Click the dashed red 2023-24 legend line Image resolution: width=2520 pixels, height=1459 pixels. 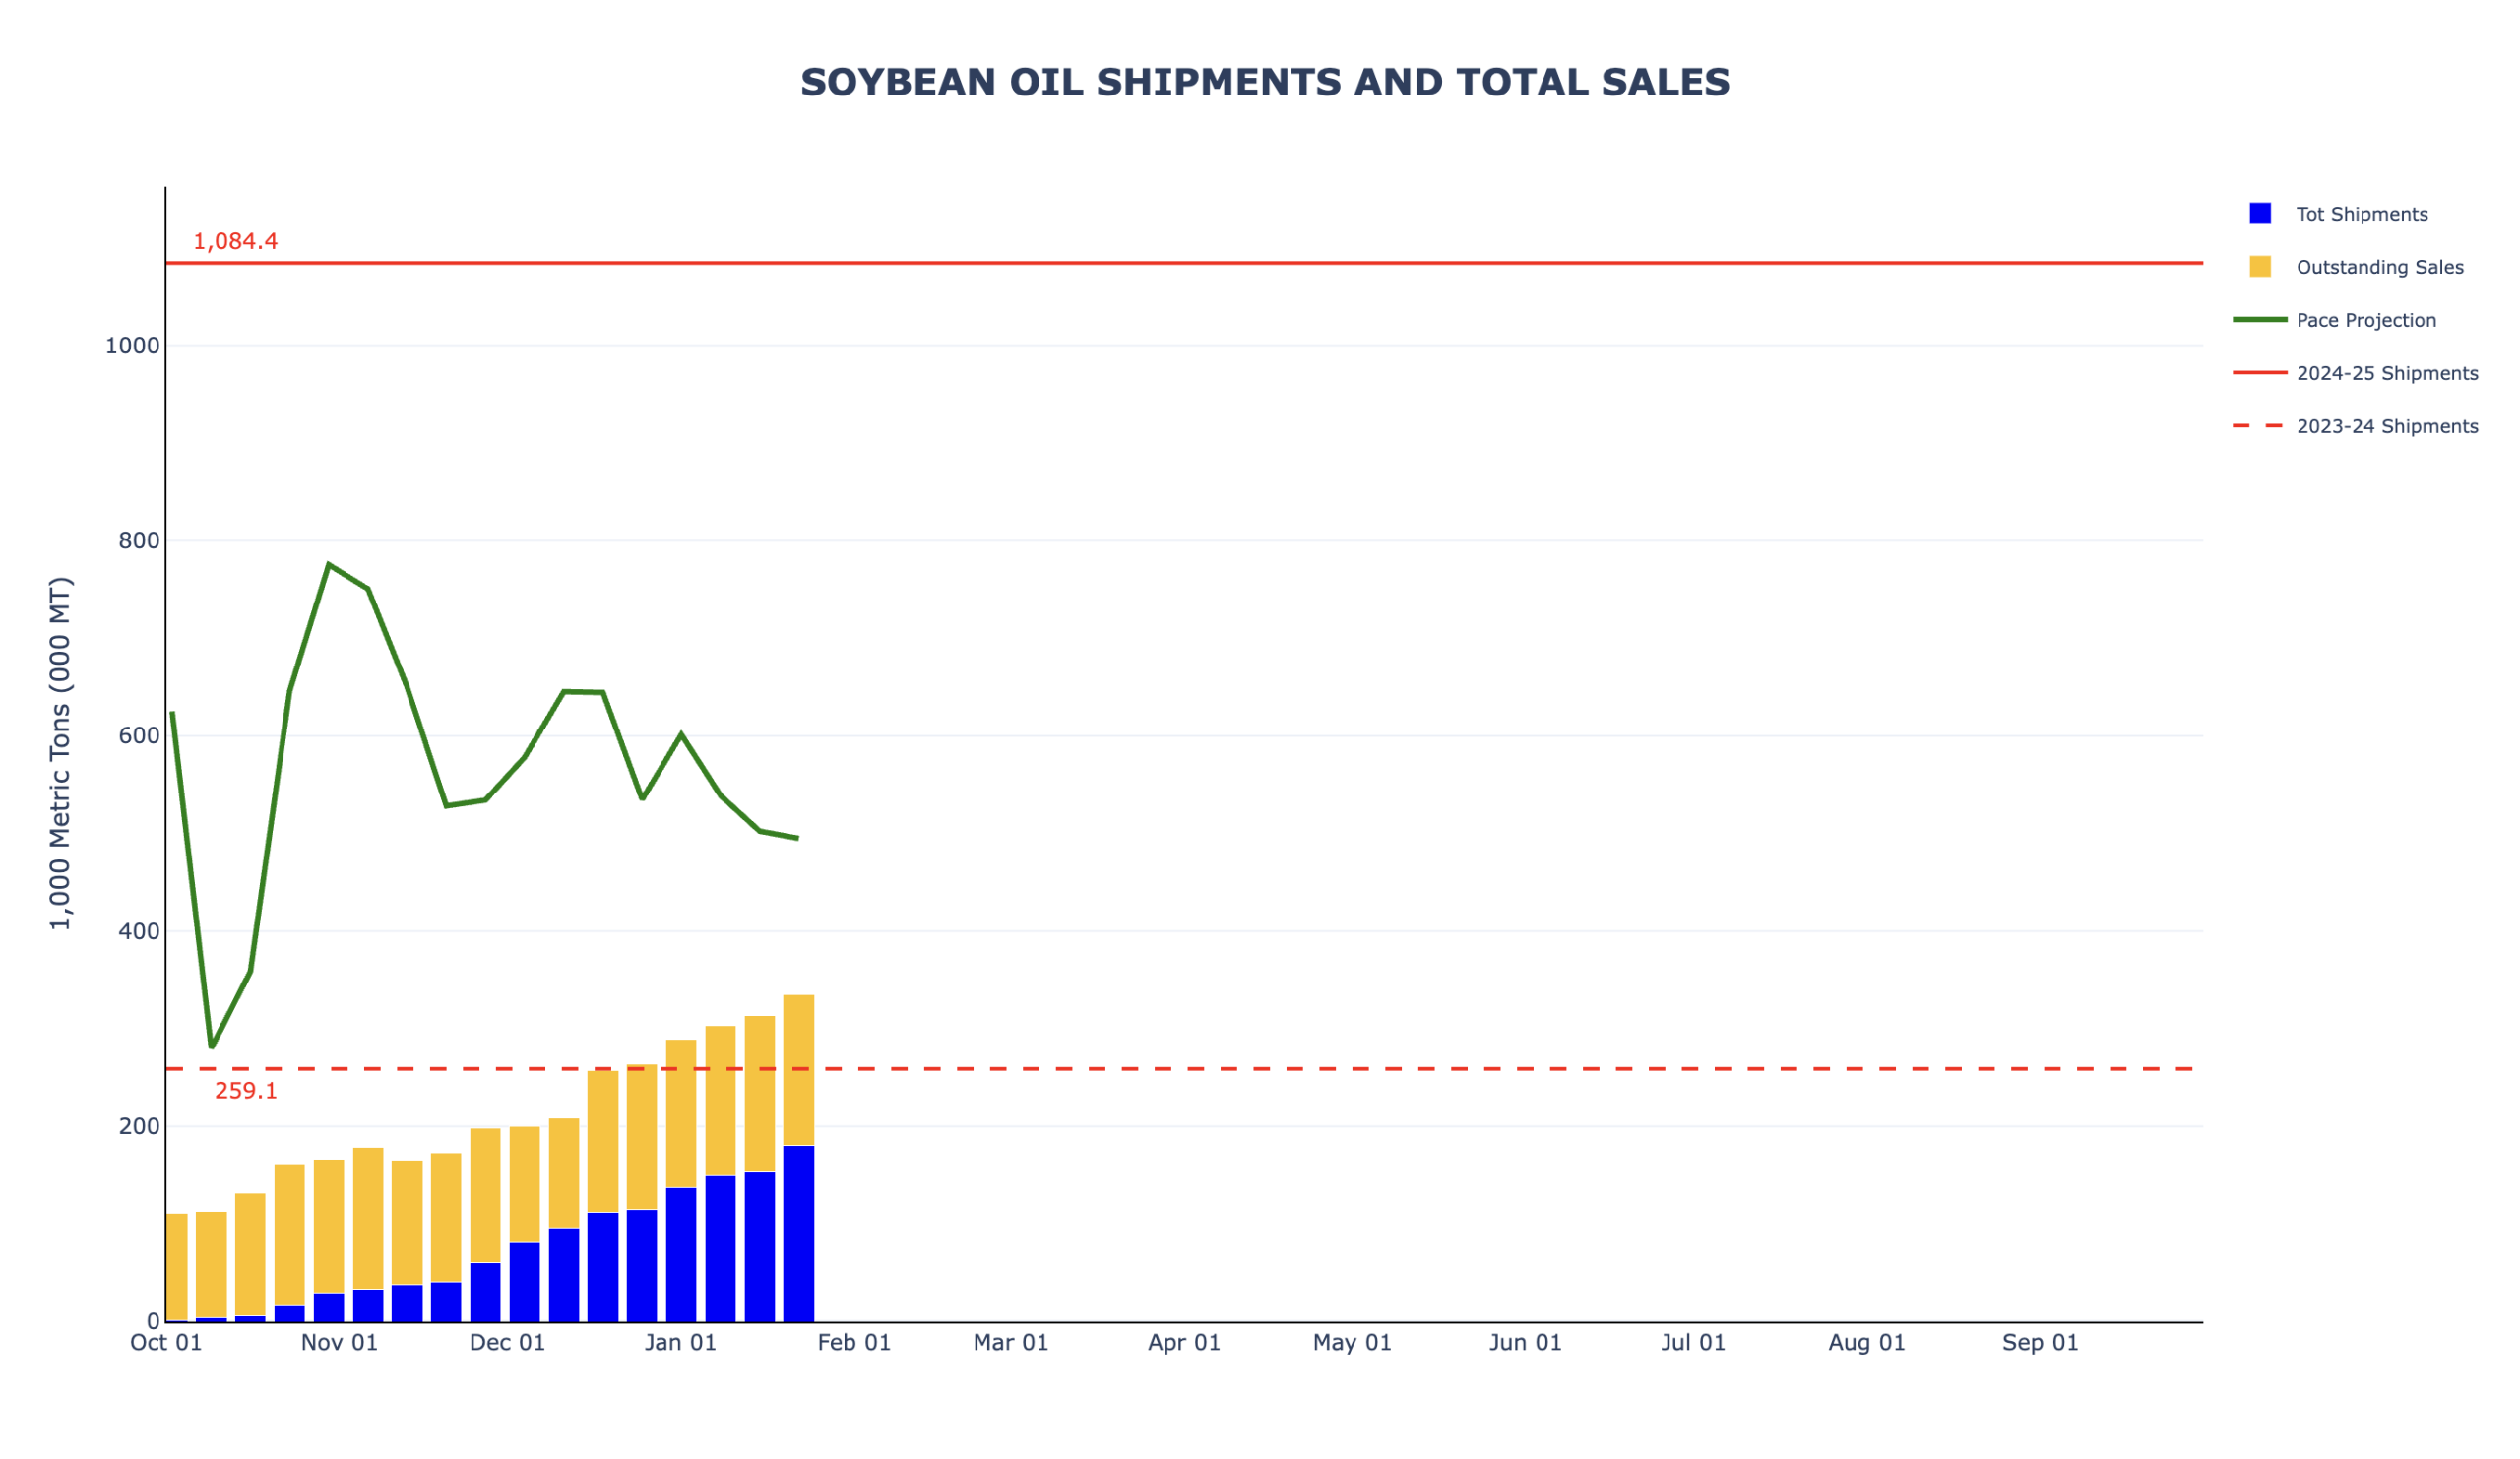[2260, 426]
